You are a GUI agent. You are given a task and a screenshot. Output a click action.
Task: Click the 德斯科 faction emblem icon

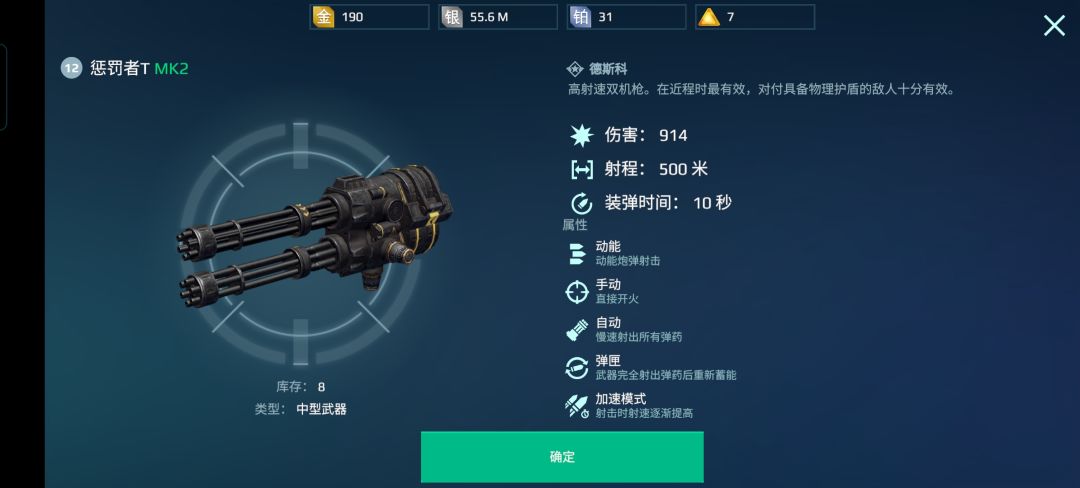pos(574,69)
